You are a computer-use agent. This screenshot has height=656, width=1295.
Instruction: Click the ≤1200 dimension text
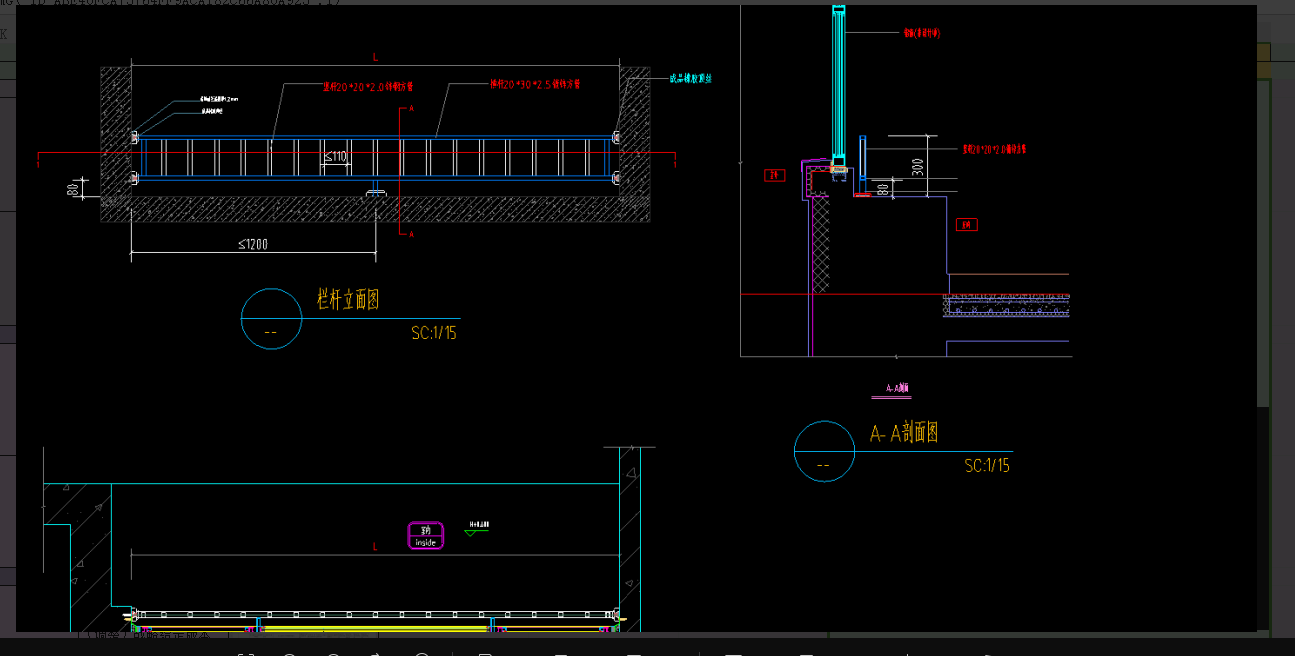(251, 243)
